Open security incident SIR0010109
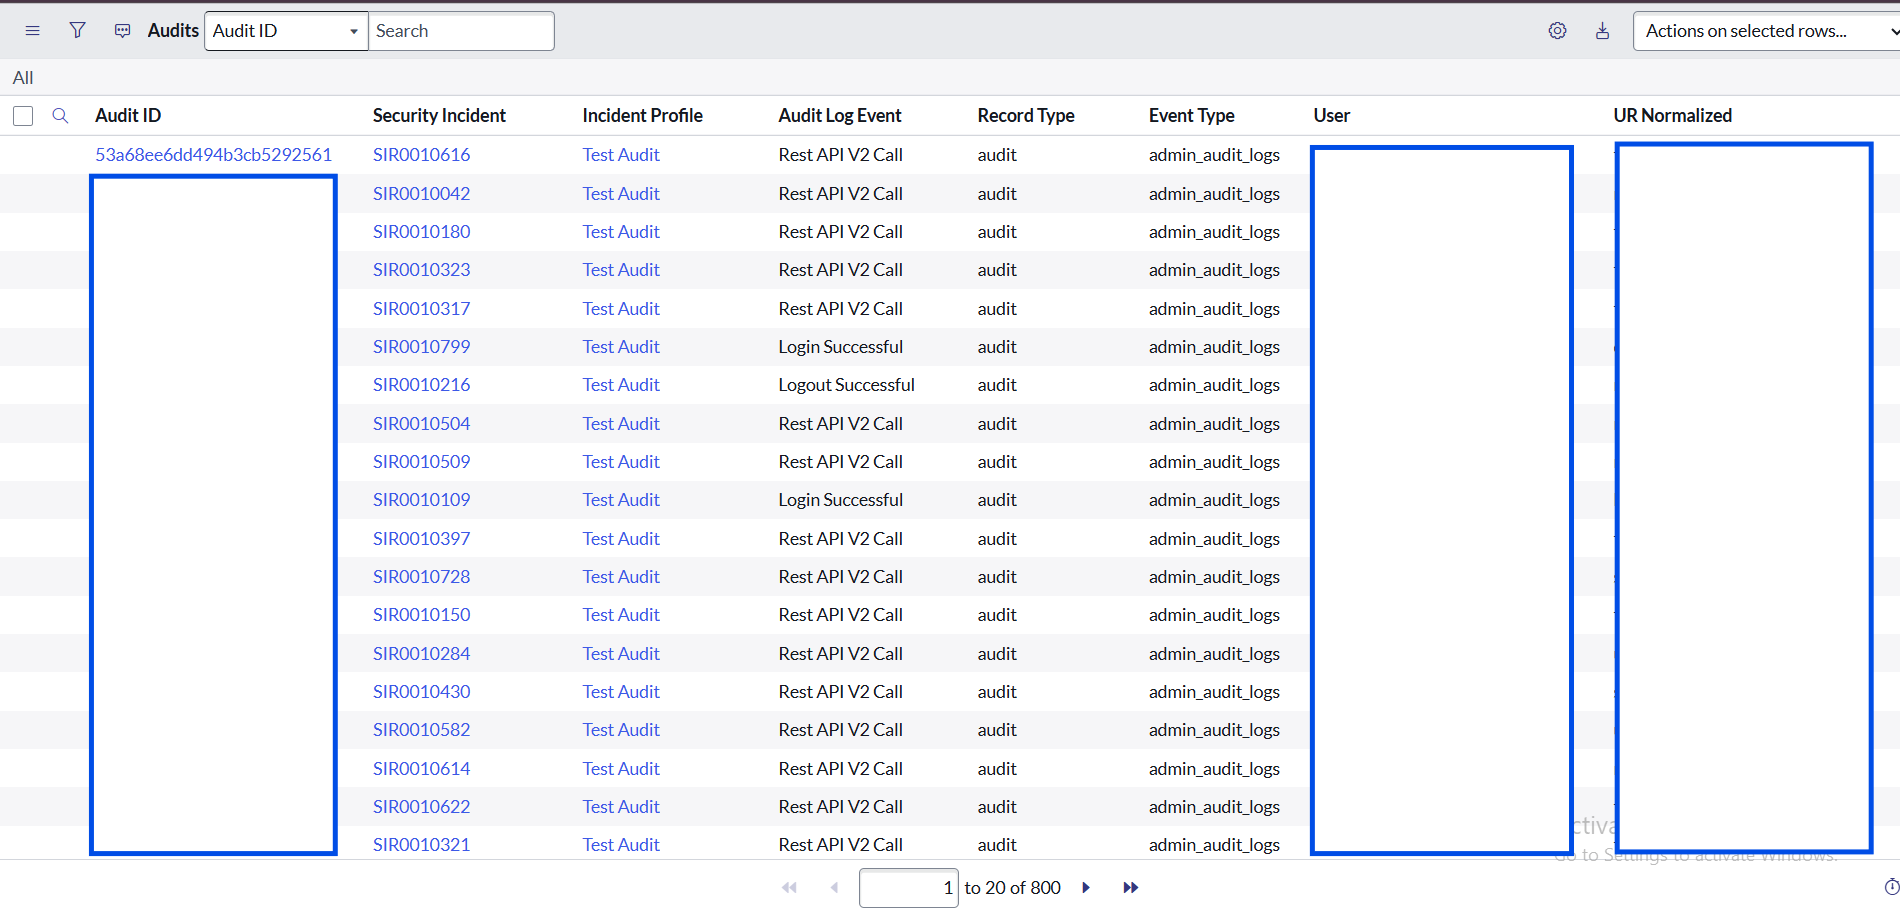This screenshot has height=908, width=1900. point(421,500)
